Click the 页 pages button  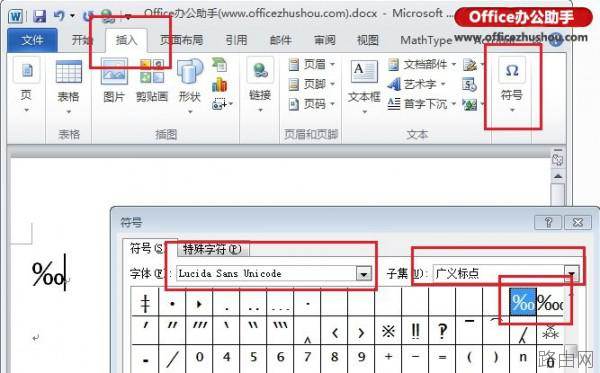point(26,85)
